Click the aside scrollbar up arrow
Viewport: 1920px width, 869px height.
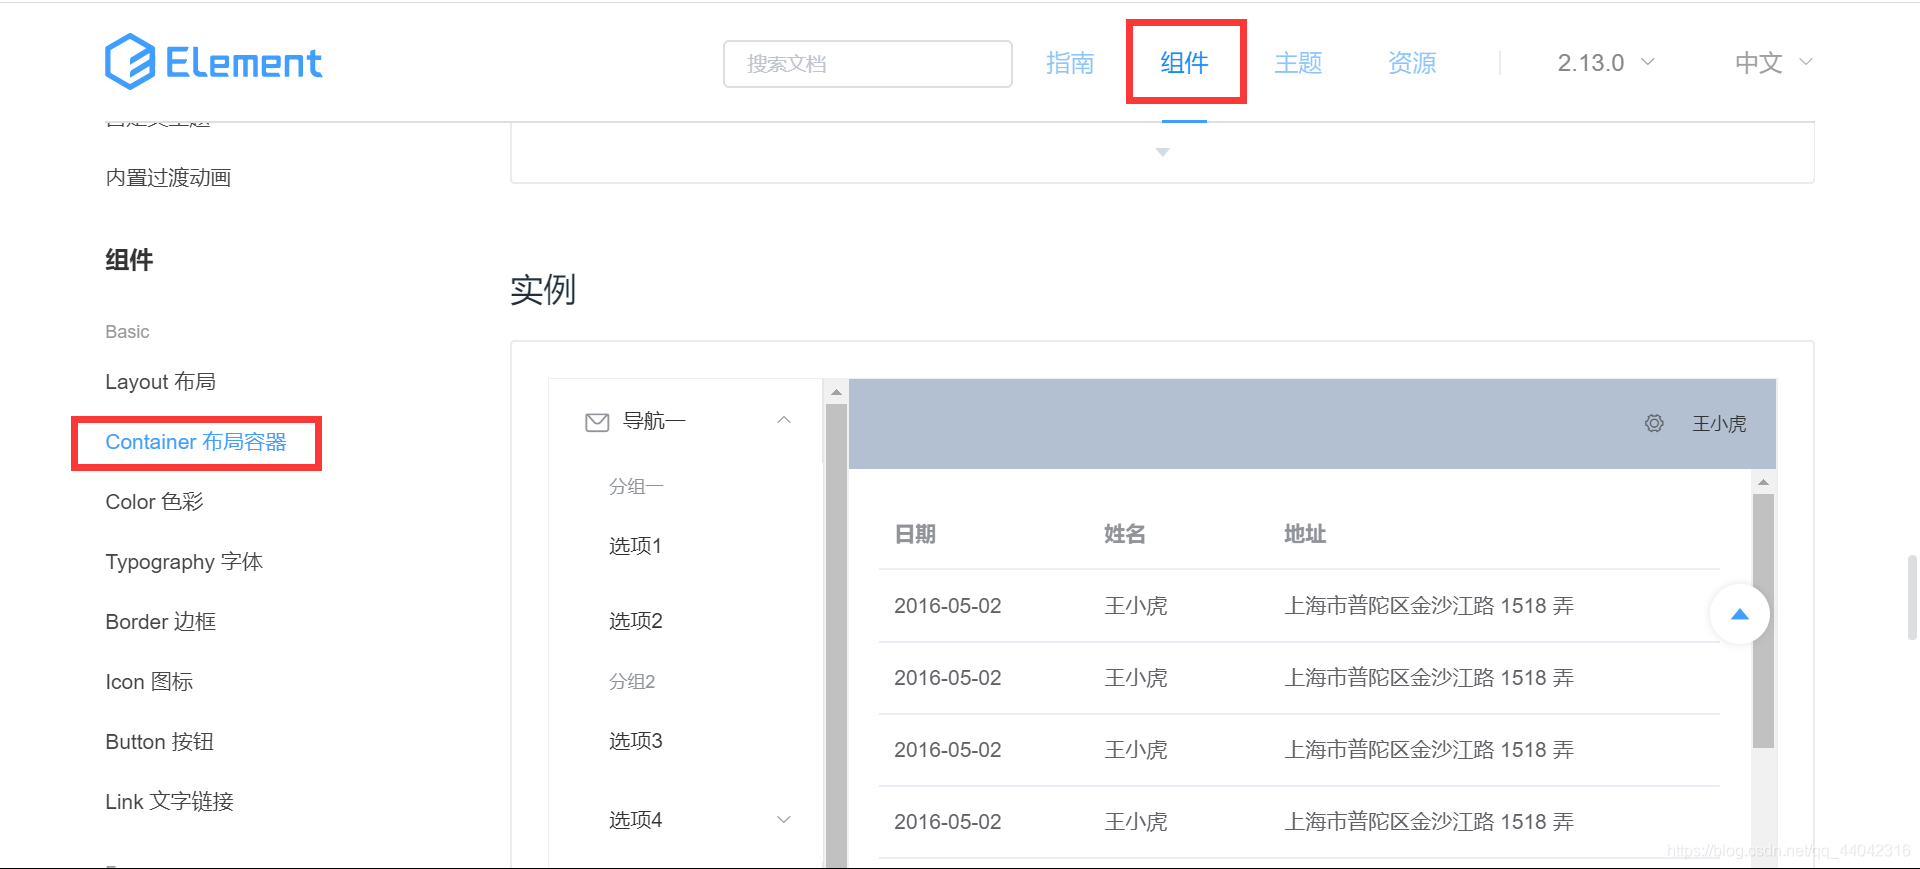click(836, 392)
